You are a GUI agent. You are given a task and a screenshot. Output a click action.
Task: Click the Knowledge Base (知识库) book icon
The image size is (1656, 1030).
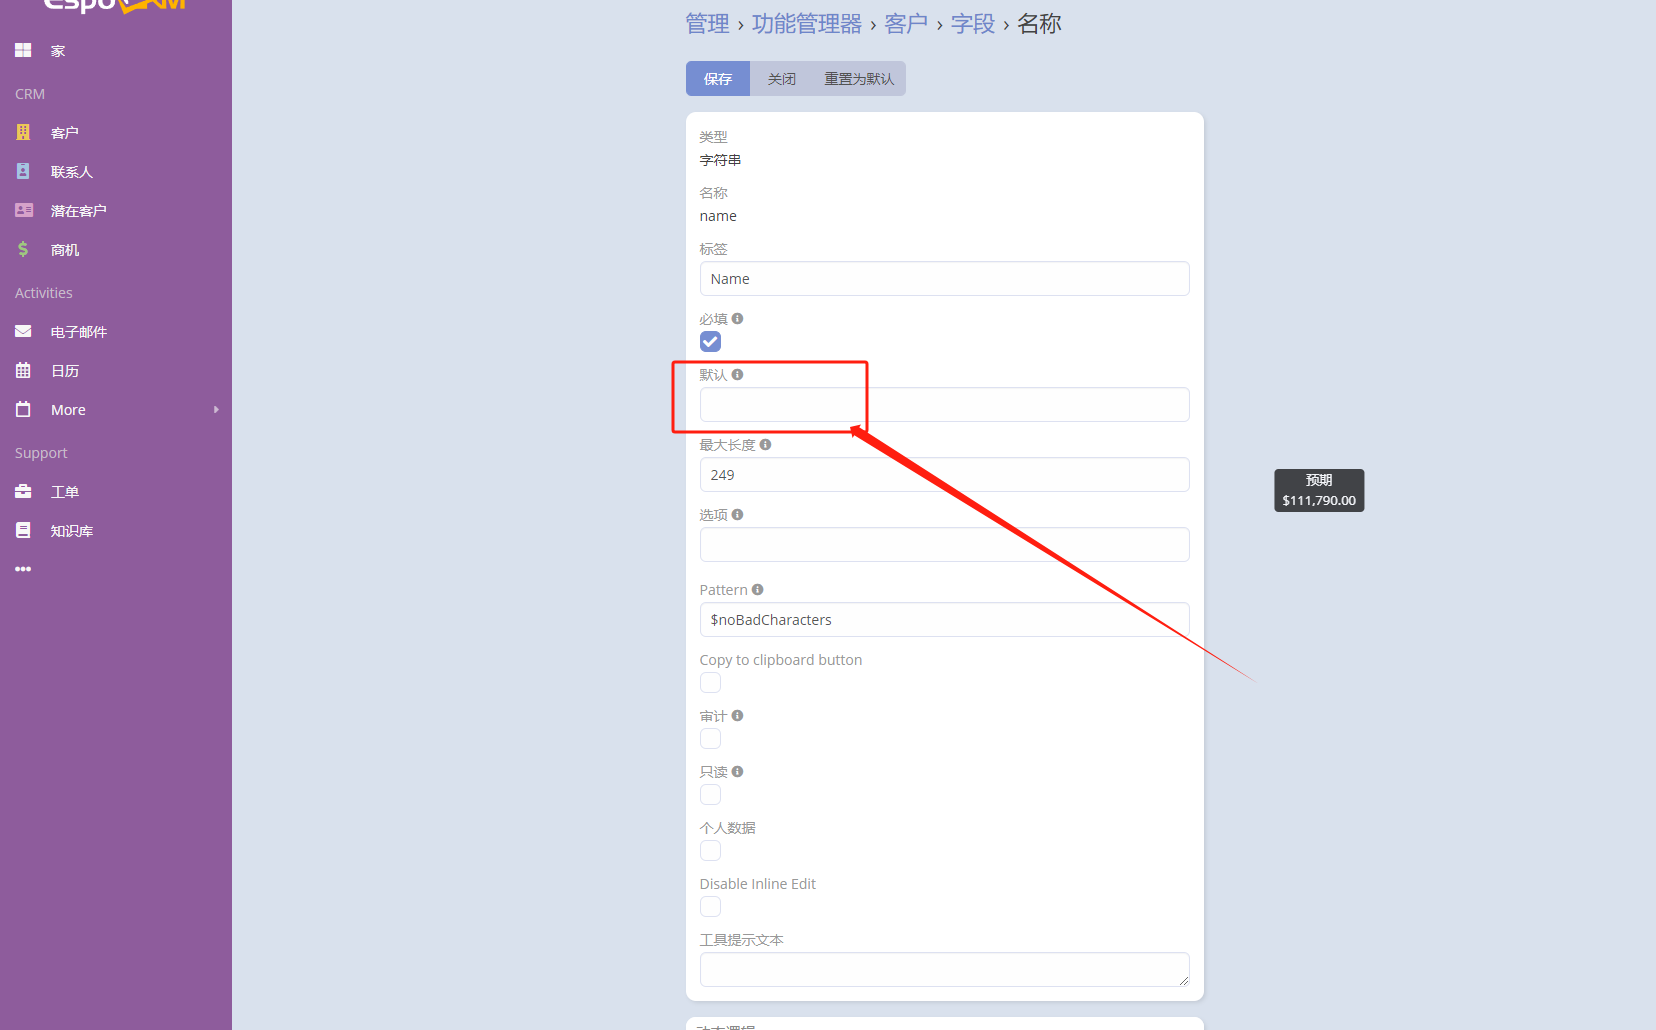tap(23, 530)
